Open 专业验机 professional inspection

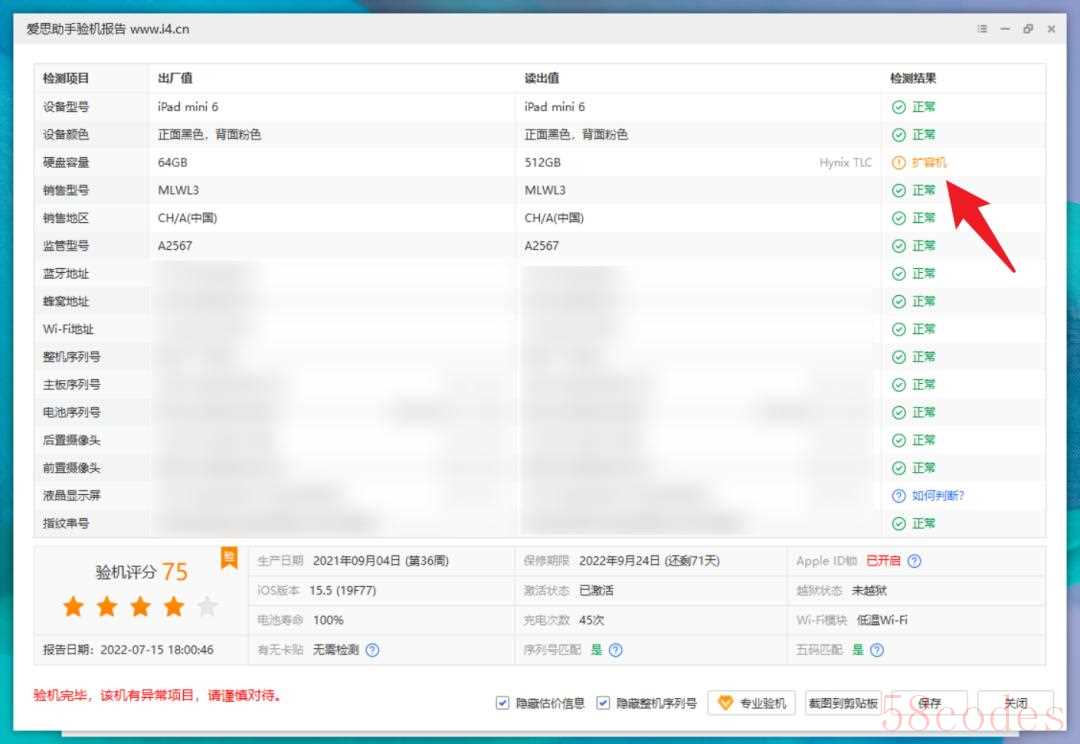[x=751, y=703]
